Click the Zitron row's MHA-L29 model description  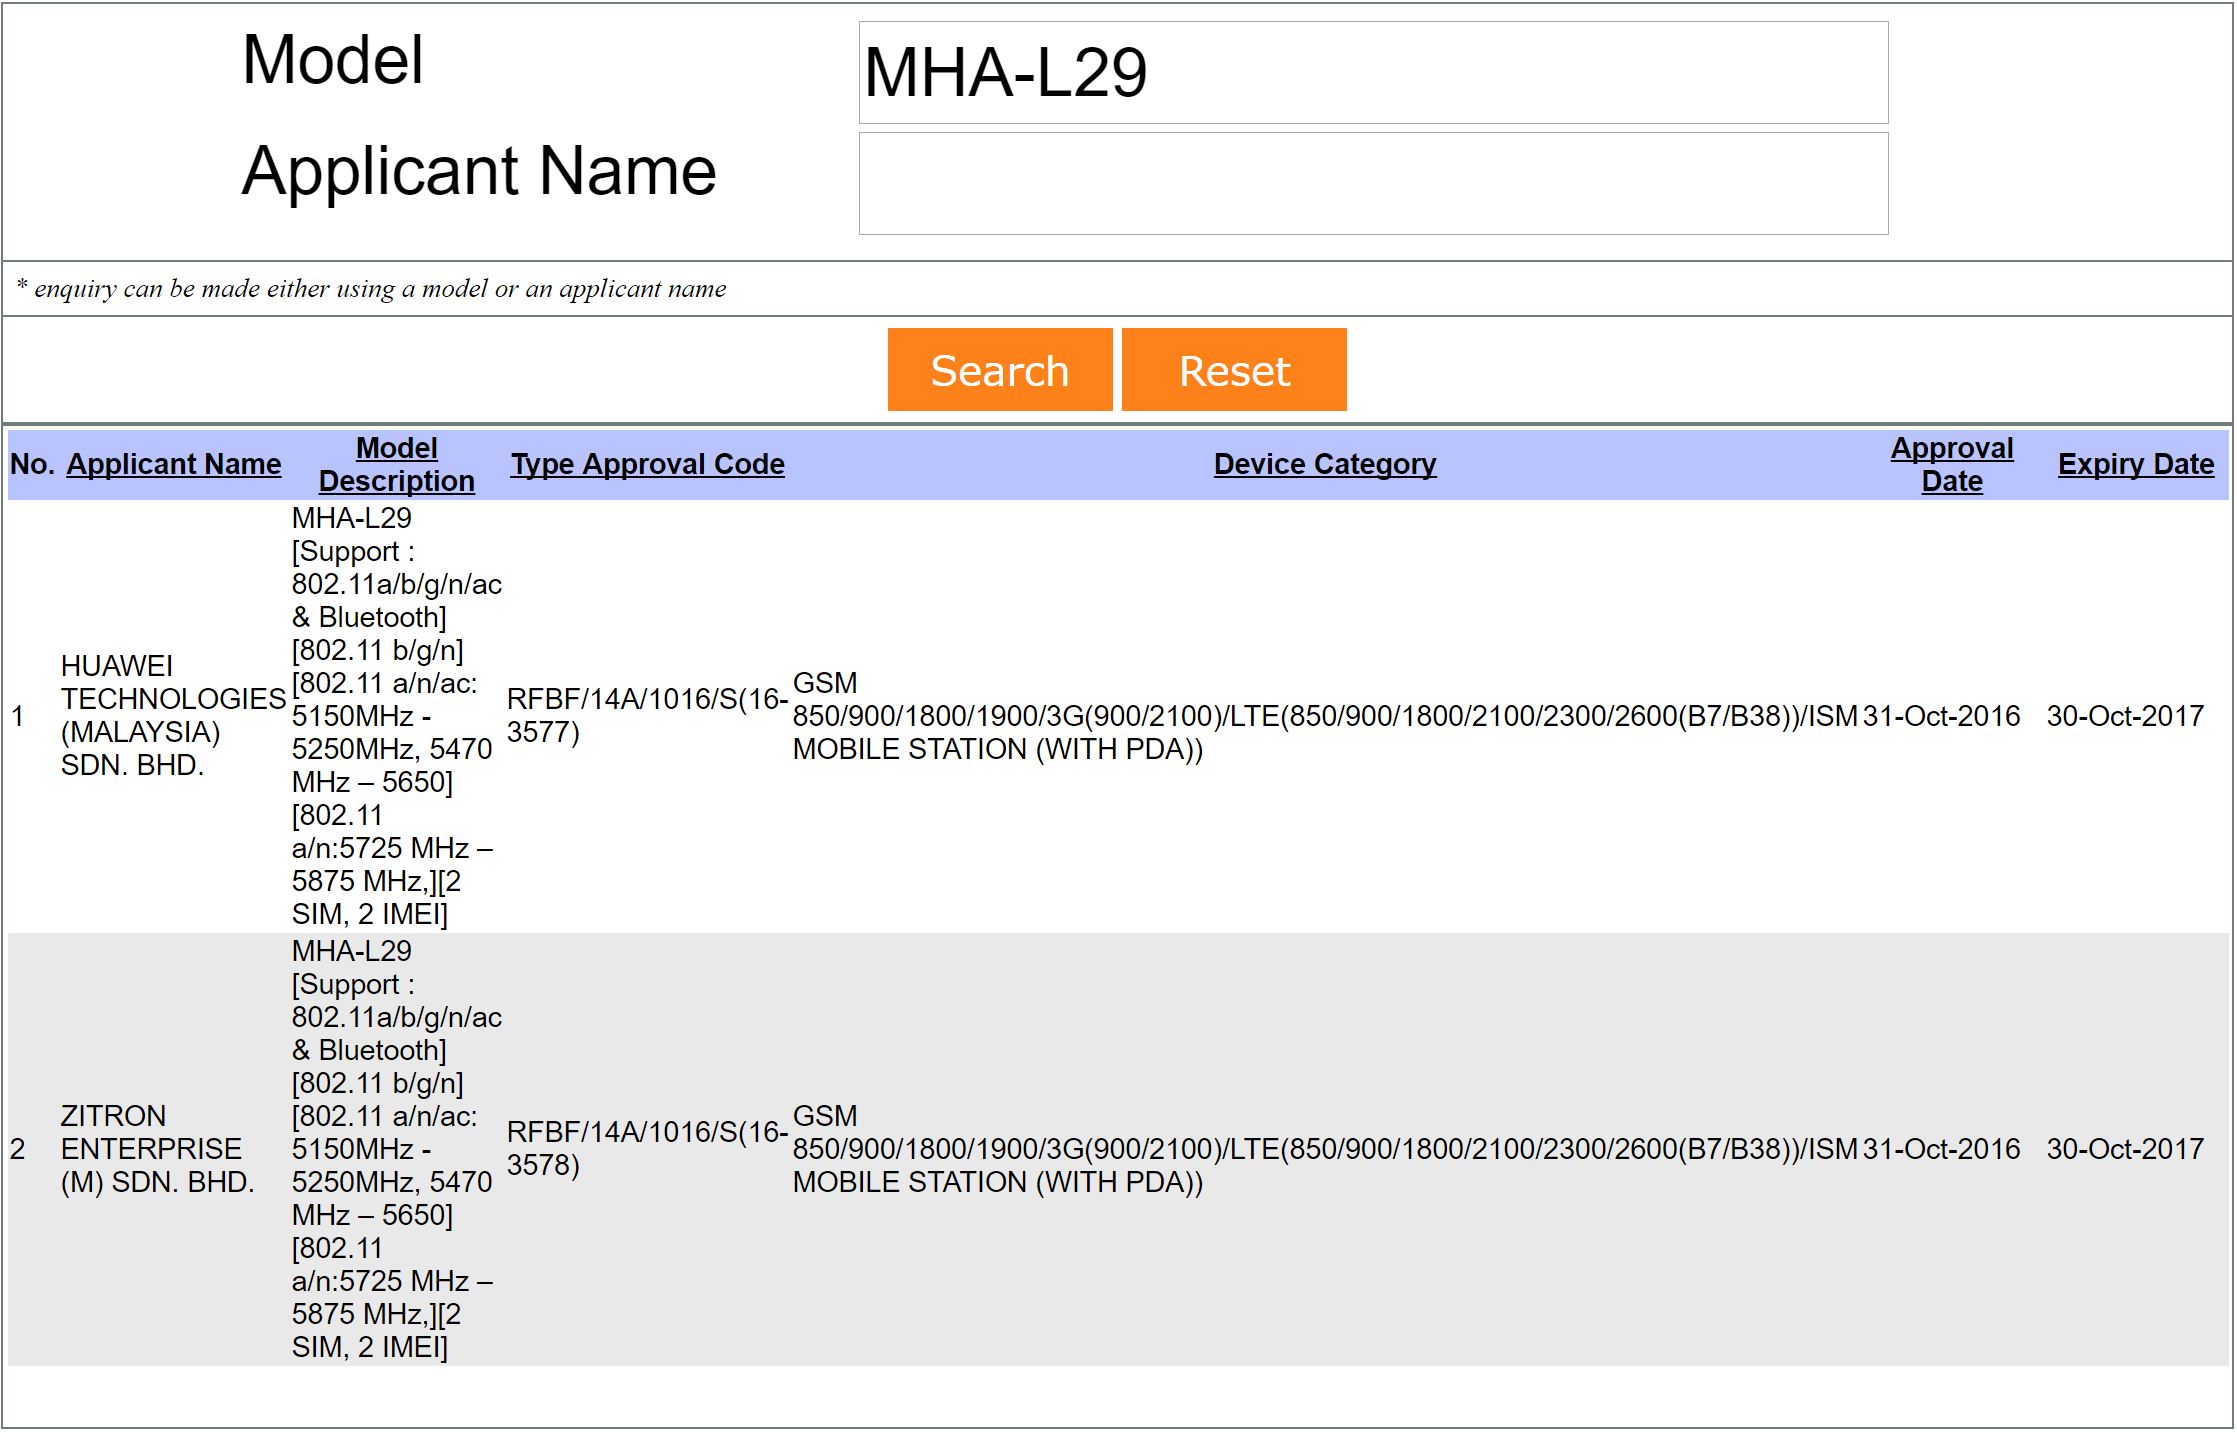(397, 1149)
